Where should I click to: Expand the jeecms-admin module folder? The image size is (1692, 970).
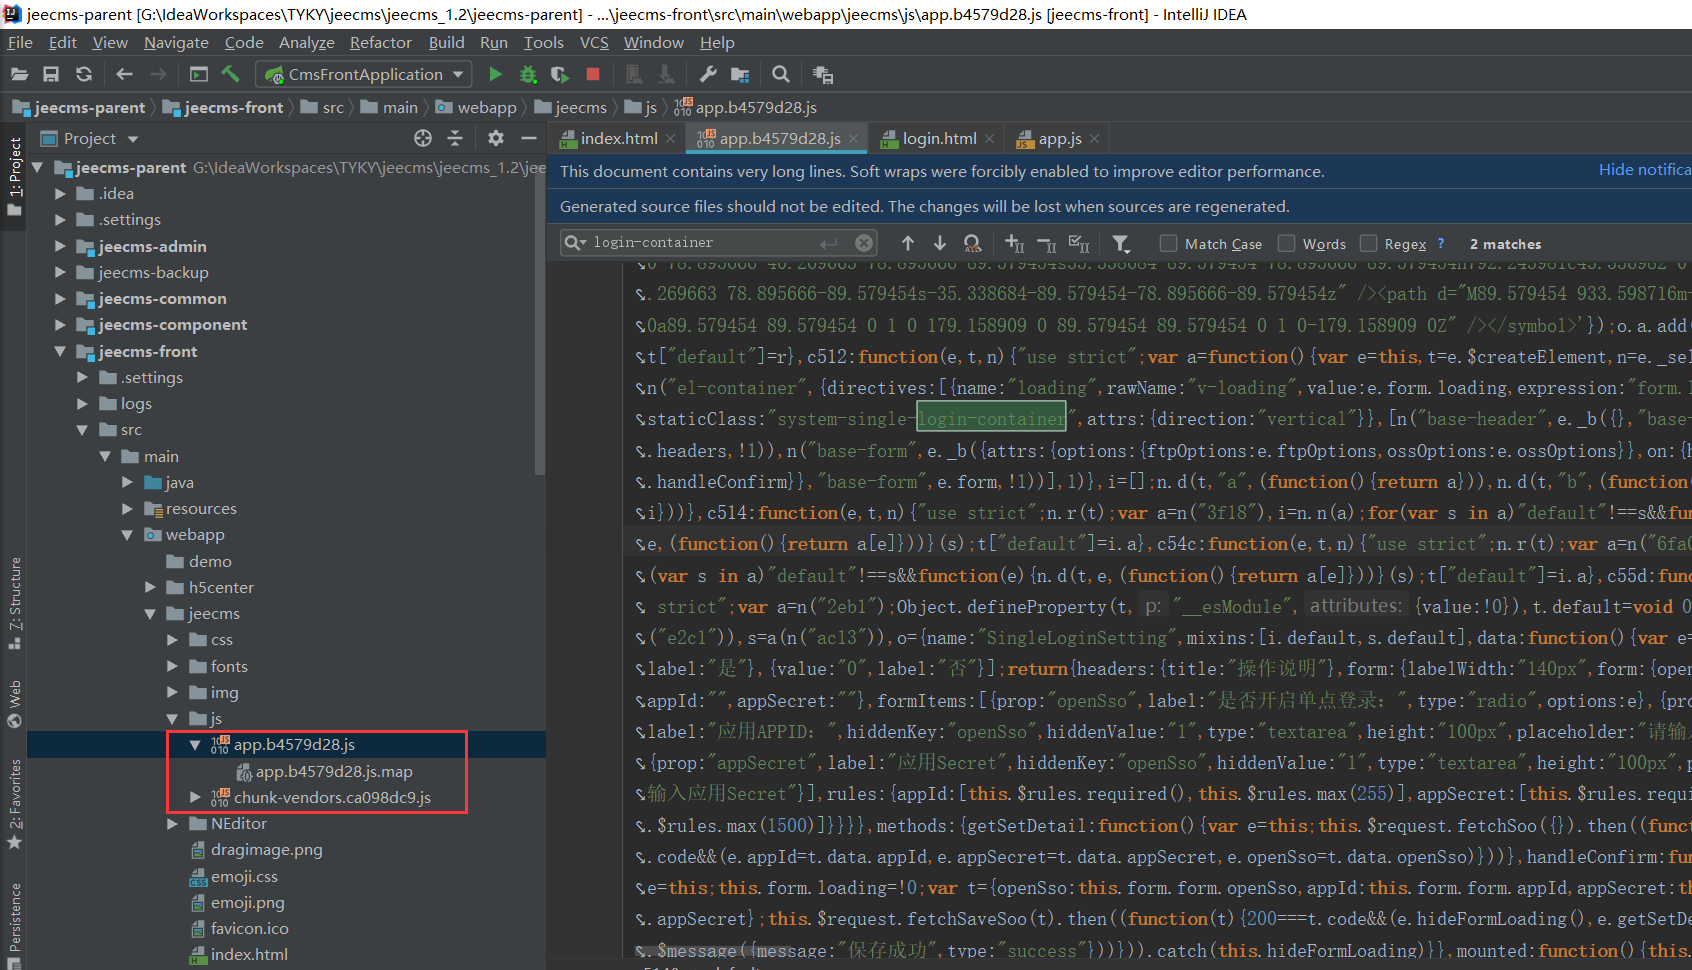(x=60, y=246)
